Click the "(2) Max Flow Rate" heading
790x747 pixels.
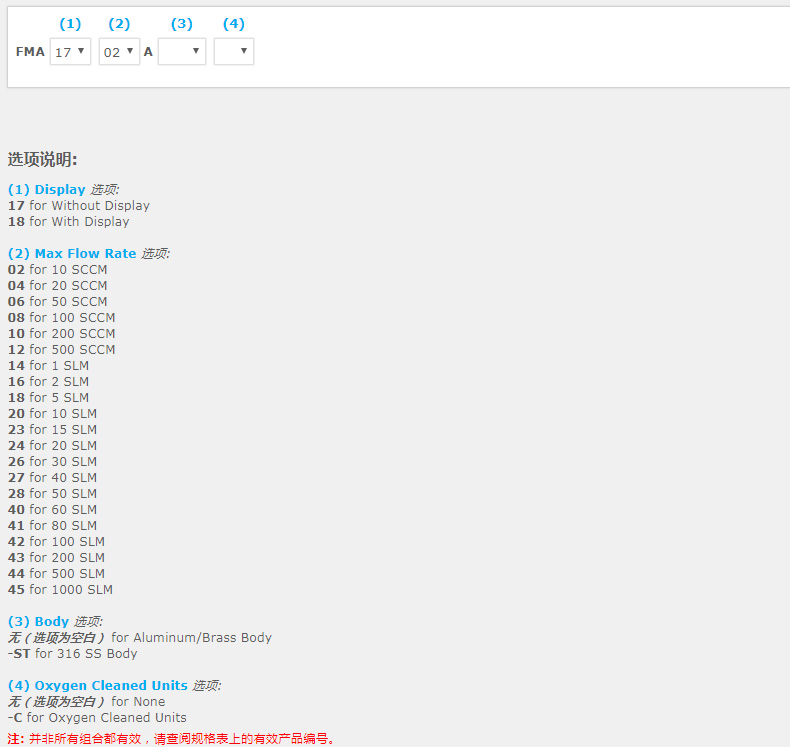(x=72, y=253)
